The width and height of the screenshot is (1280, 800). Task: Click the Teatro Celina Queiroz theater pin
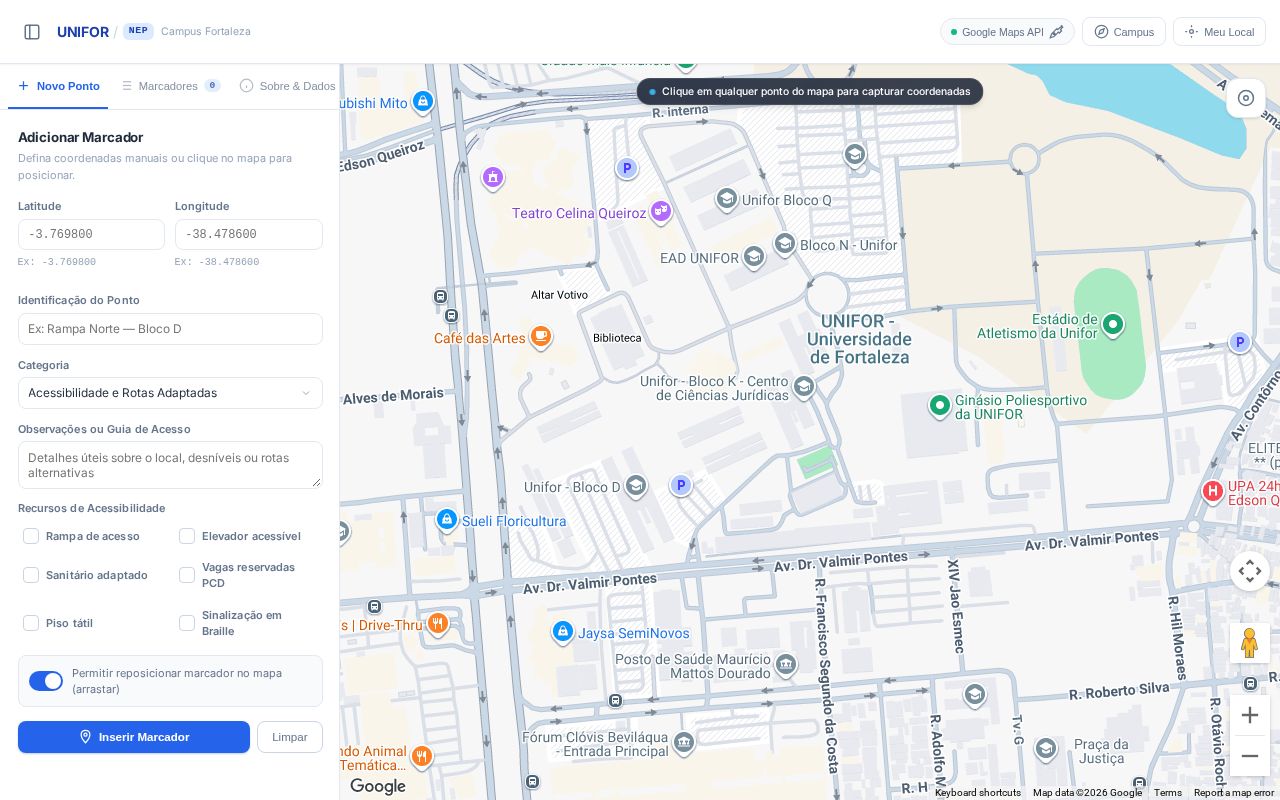coord(660,210)
